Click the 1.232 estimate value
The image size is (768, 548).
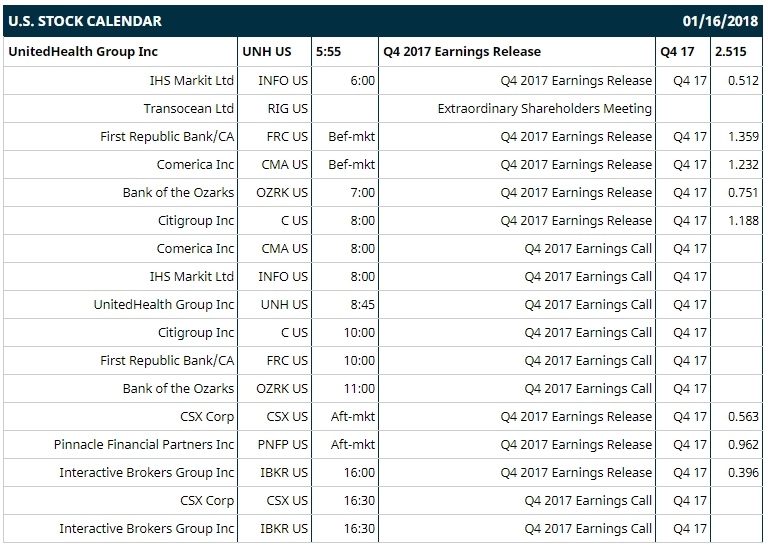743,165
